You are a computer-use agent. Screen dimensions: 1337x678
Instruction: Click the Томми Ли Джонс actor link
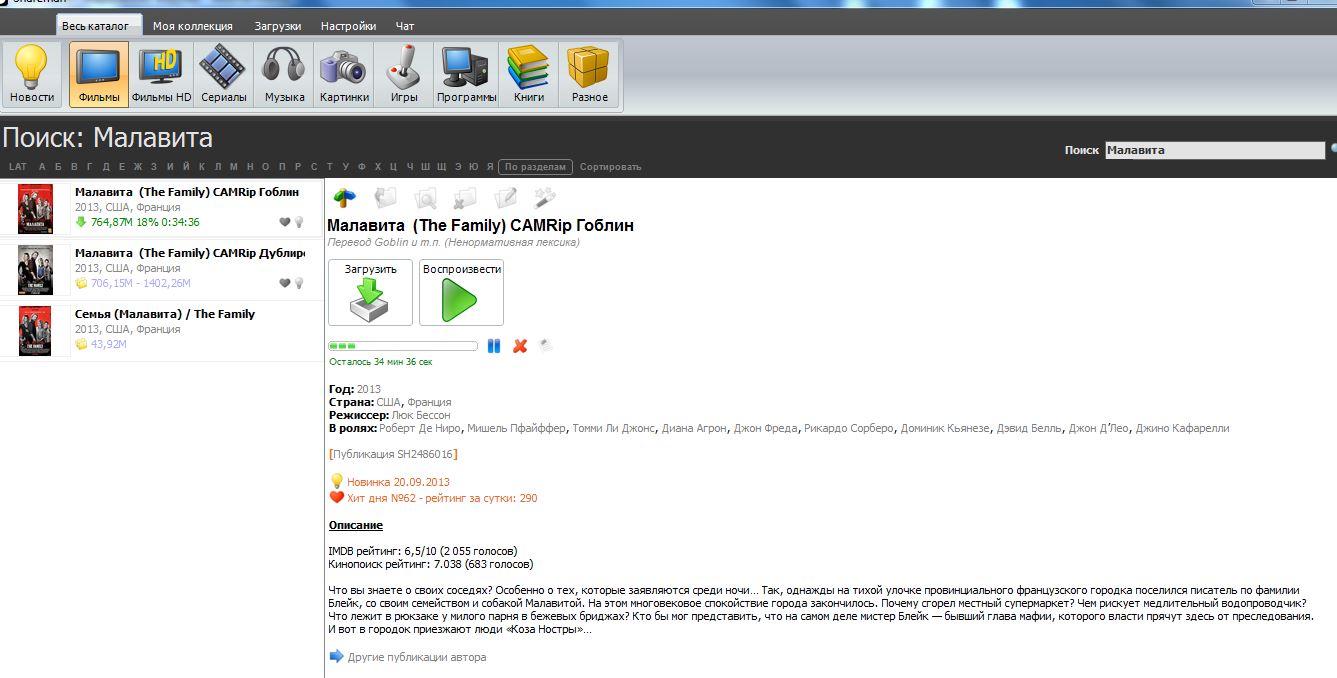pos(614,428)
